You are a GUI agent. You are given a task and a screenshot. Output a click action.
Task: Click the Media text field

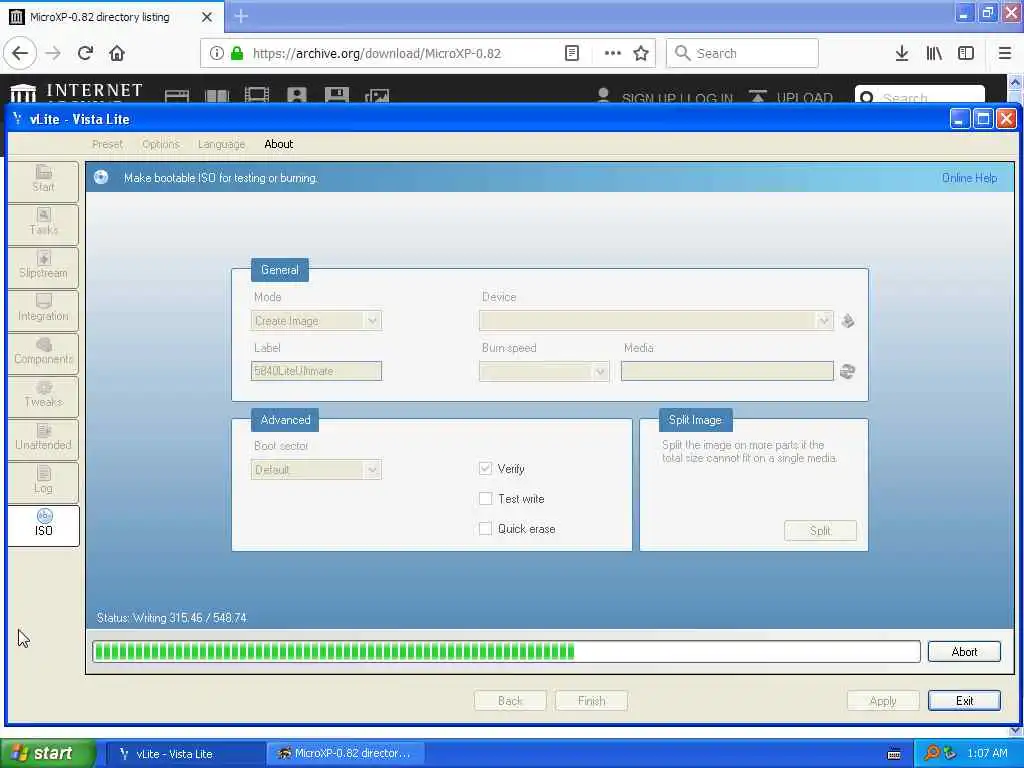(x=727, y=371)
